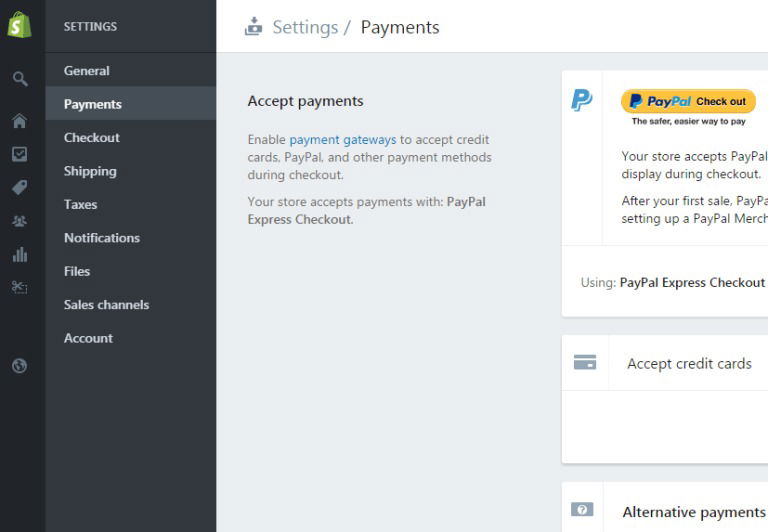Click 'The safer, easier way to pay' text
The image size is (768, 532).
coord(689,121)
